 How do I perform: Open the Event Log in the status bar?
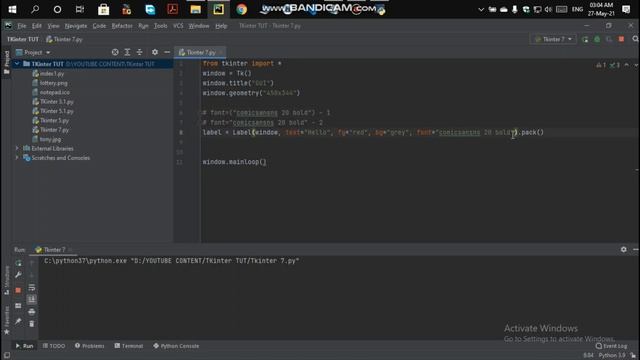611,346
